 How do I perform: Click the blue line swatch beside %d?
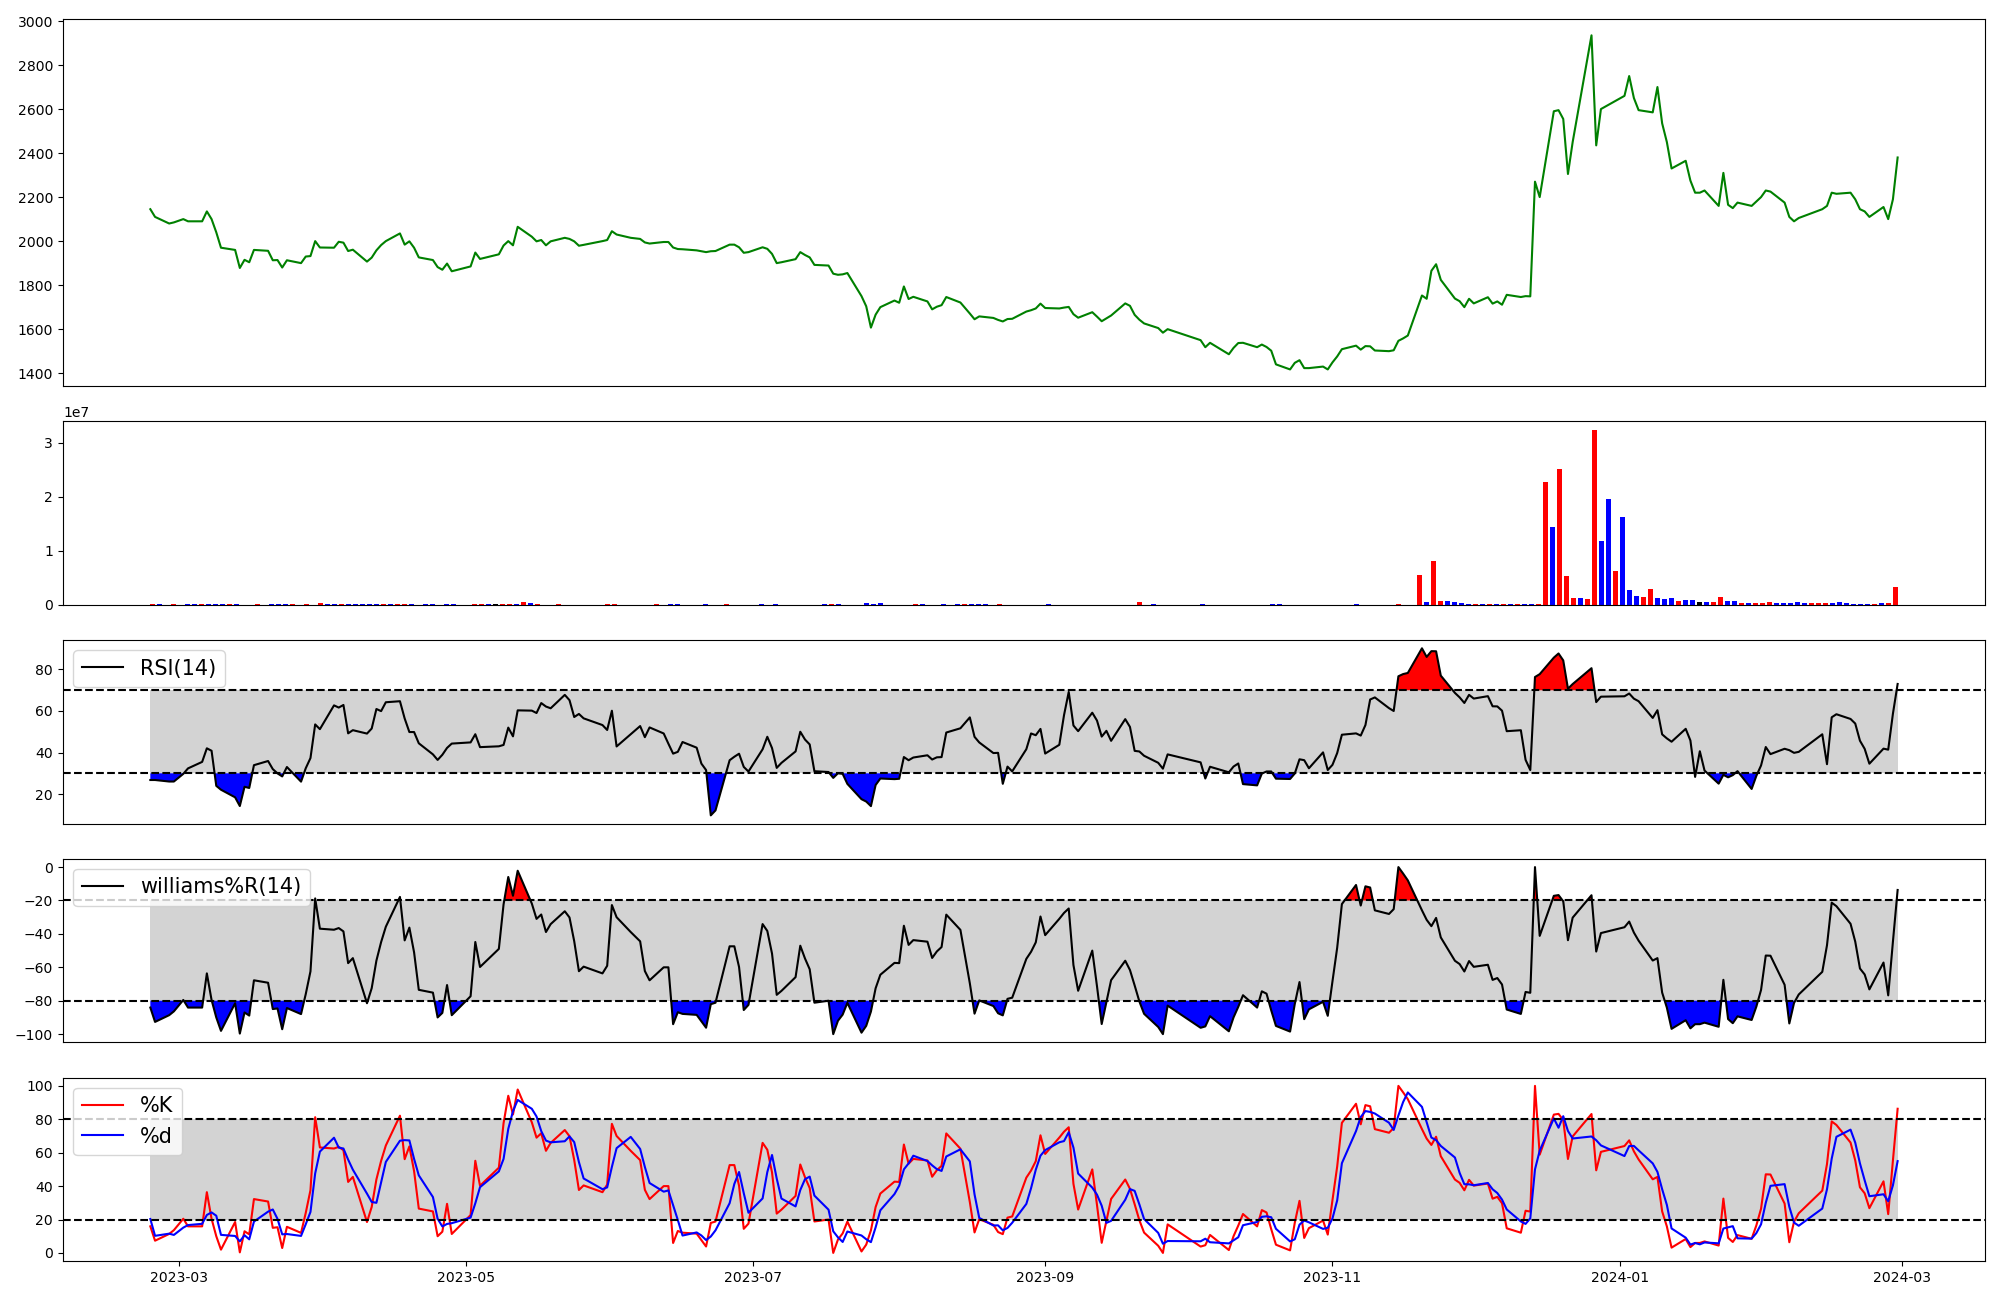tap(102, 1136)
